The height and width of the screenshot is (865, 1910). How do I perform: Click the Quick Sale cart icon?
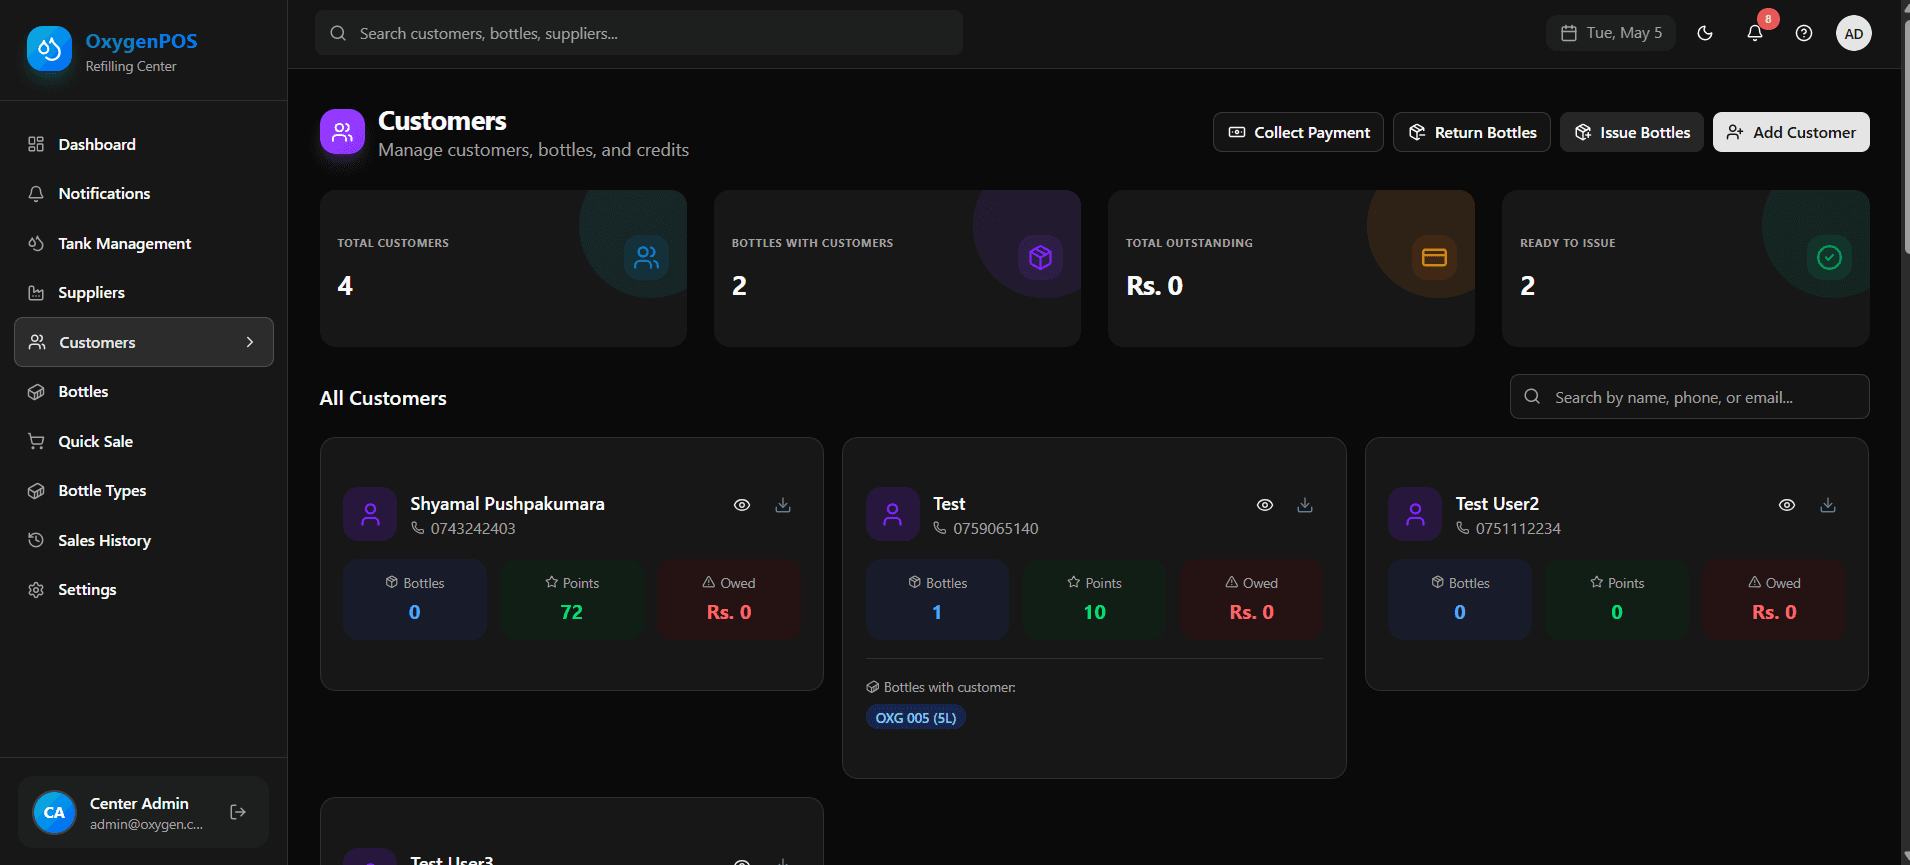36,441
